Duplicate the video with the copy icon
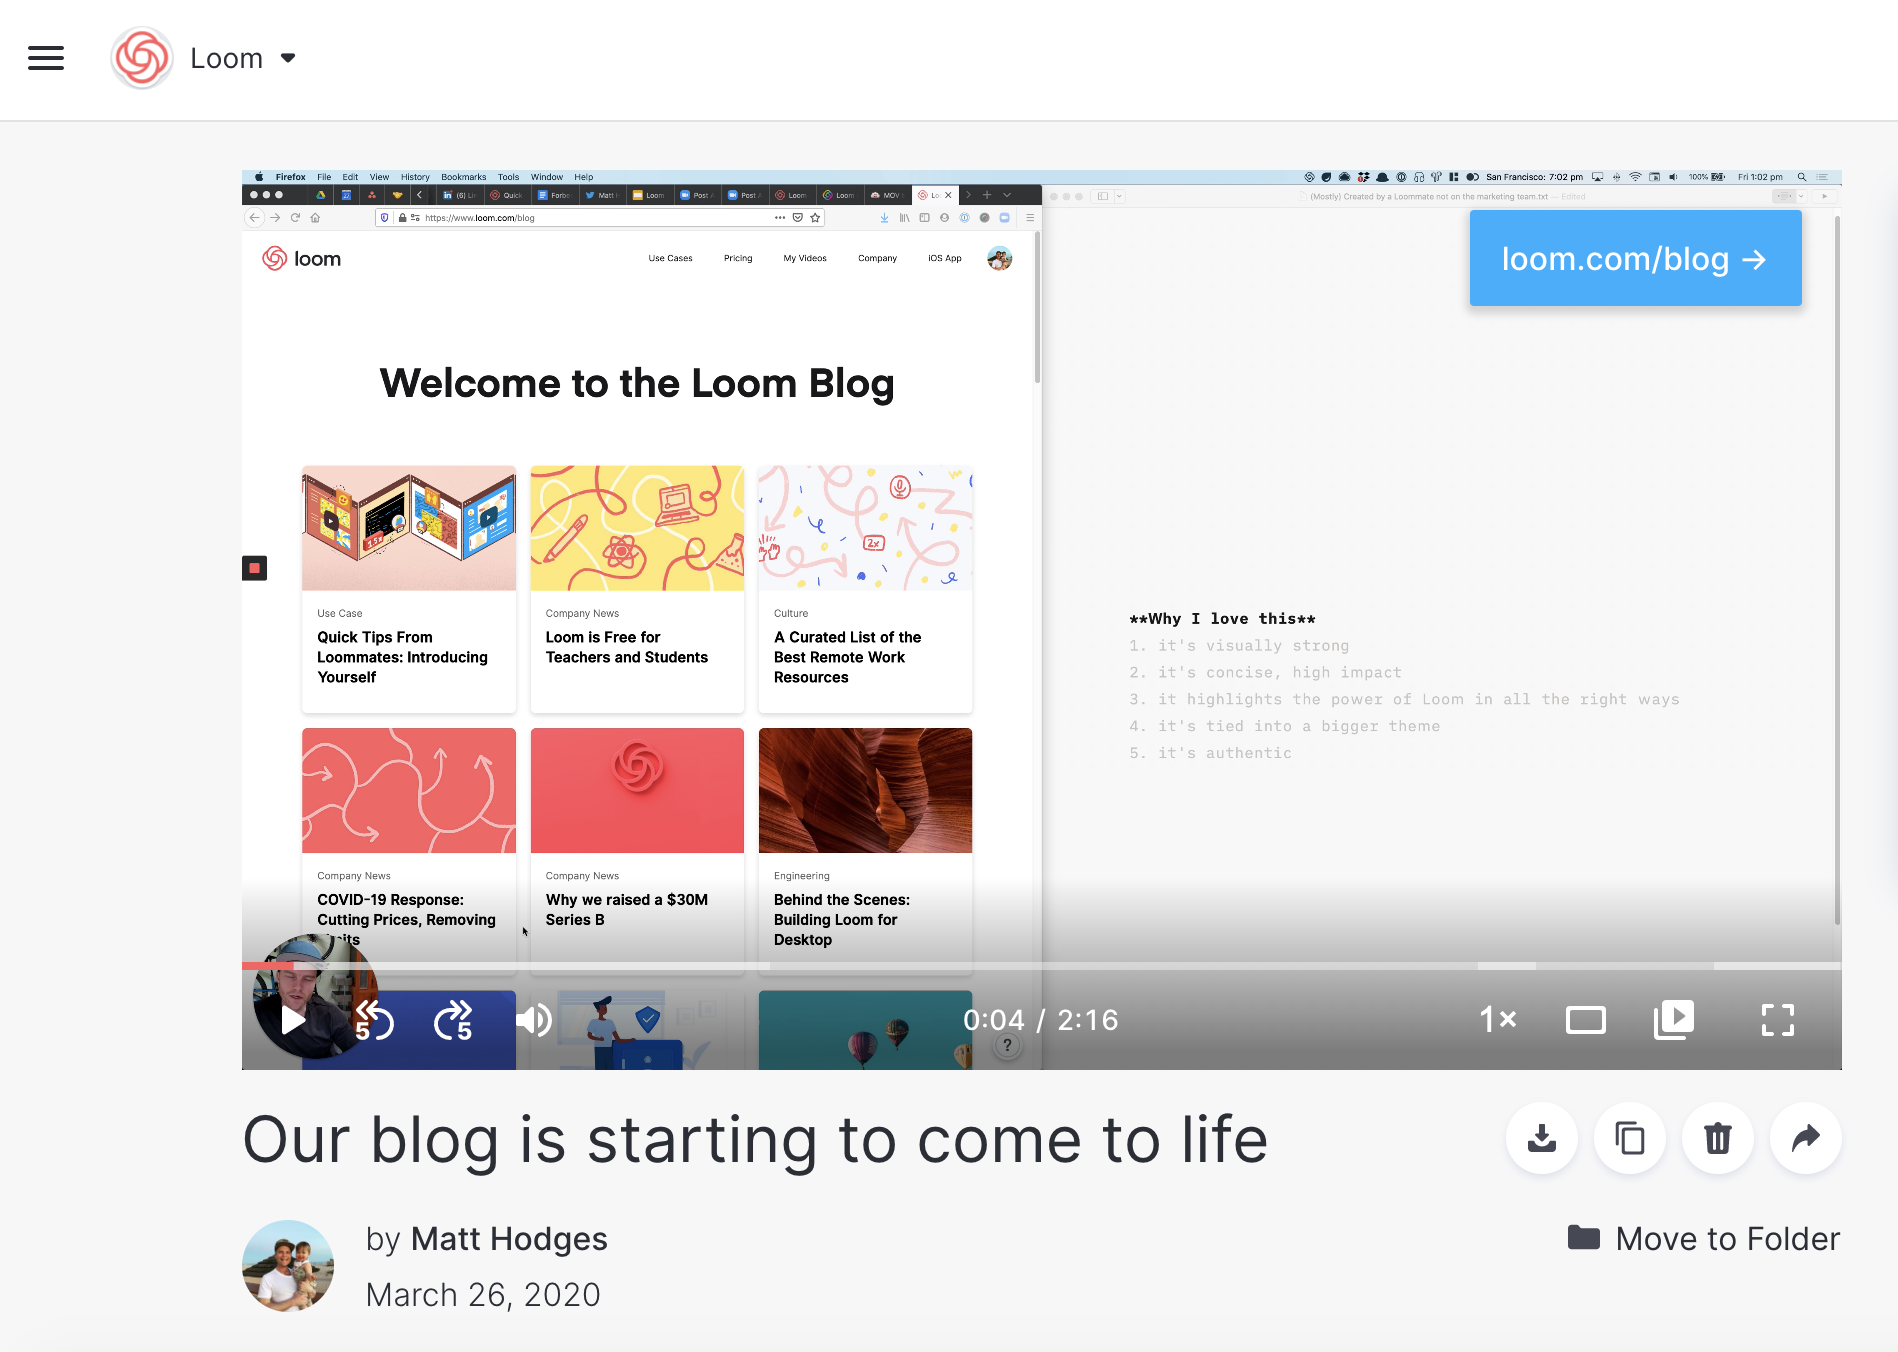This screenshot has width=1898, height=1352. coord(1630,1138)
